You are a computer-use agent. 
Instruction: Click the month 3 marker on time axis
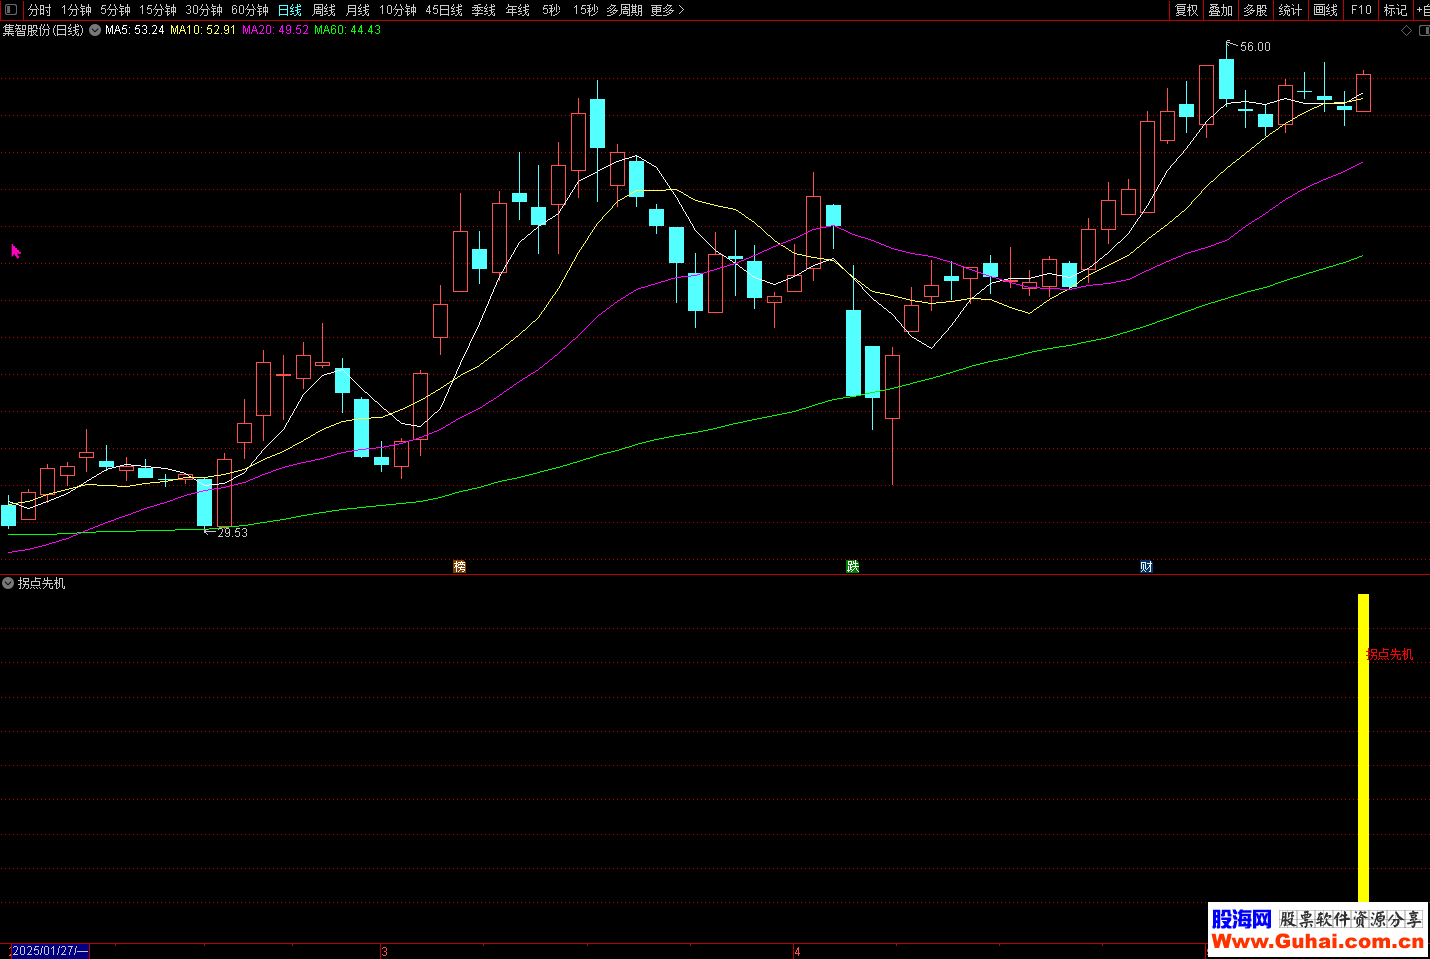(384, 951)
